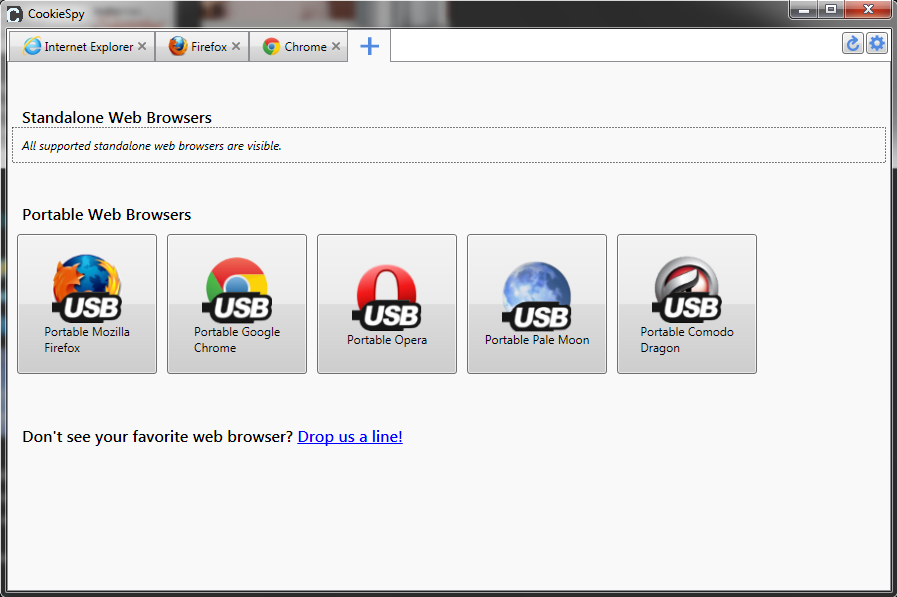Click the 'Standalone Web Browsers' heading
The width and height of the screenshot is (897, 597).
[x=117, y=117]
